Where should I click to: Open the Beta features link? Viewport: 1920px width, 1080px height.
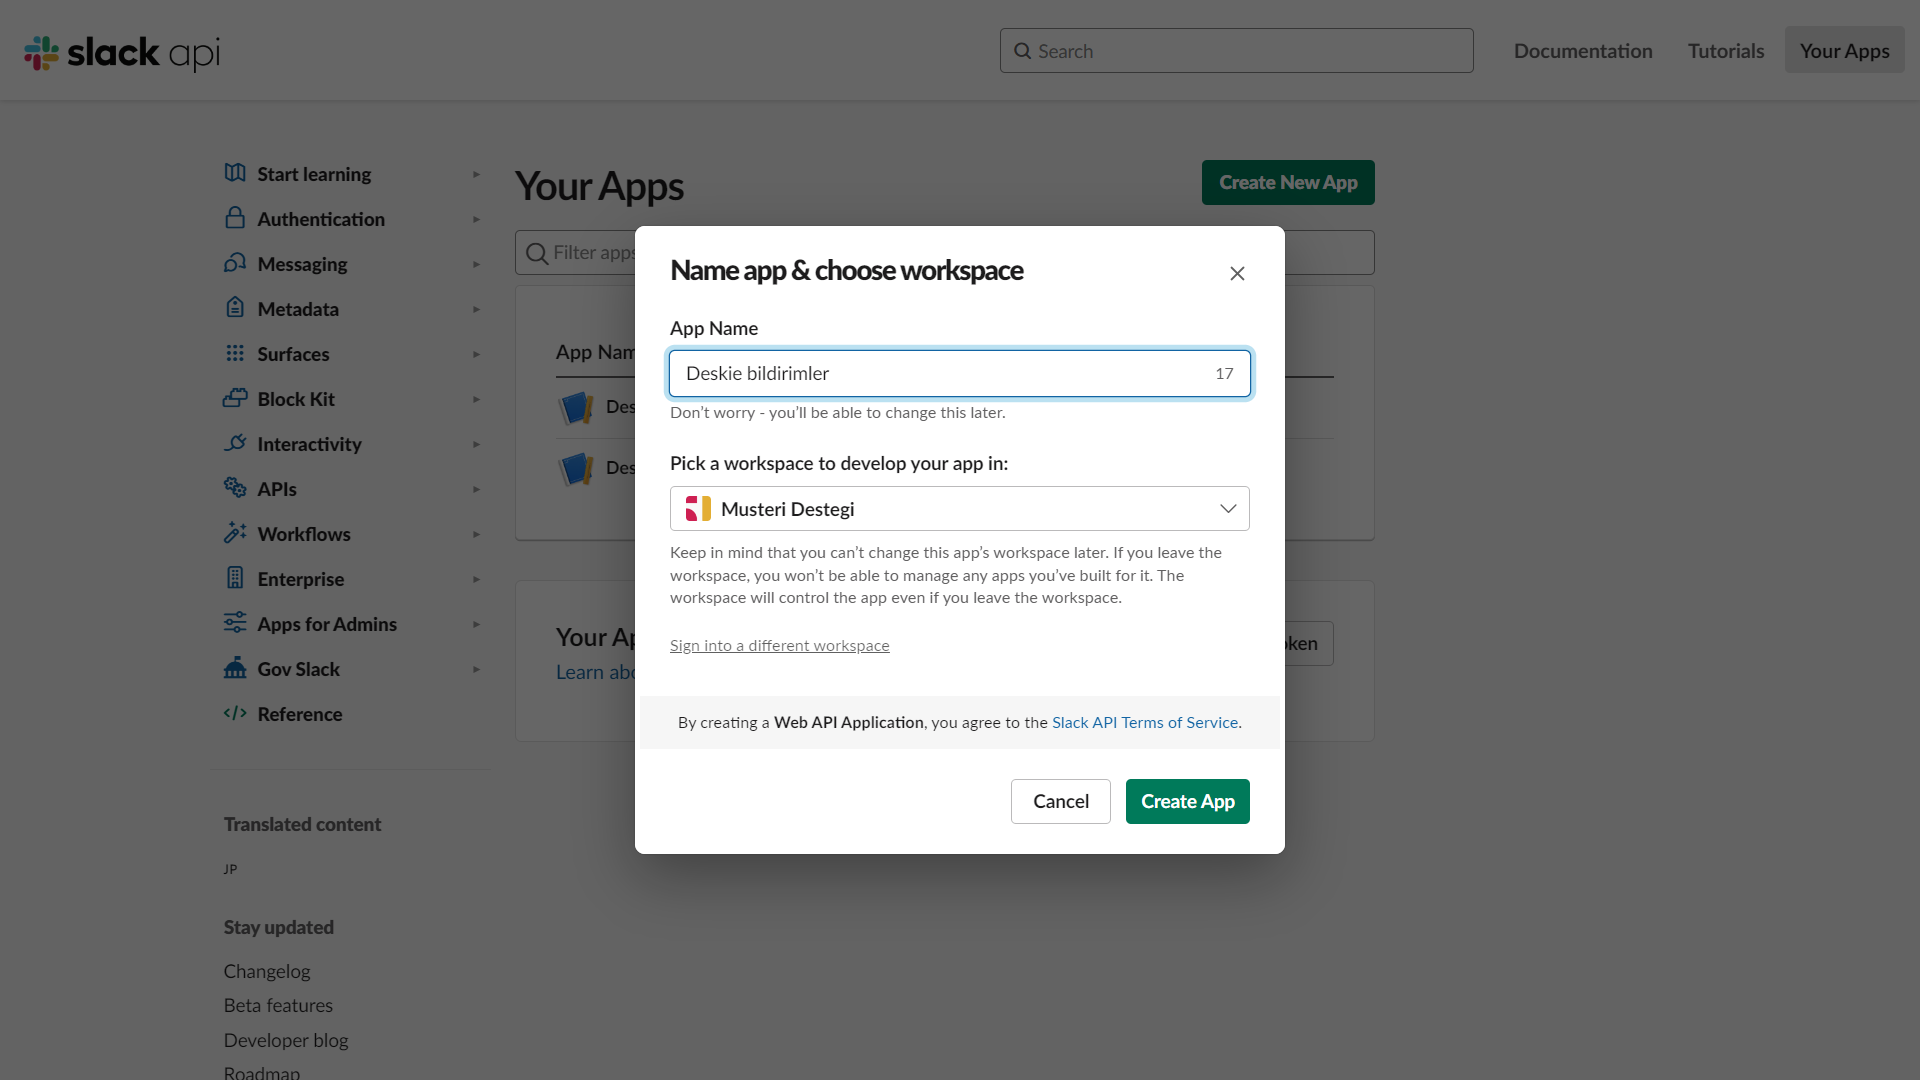278,1005
